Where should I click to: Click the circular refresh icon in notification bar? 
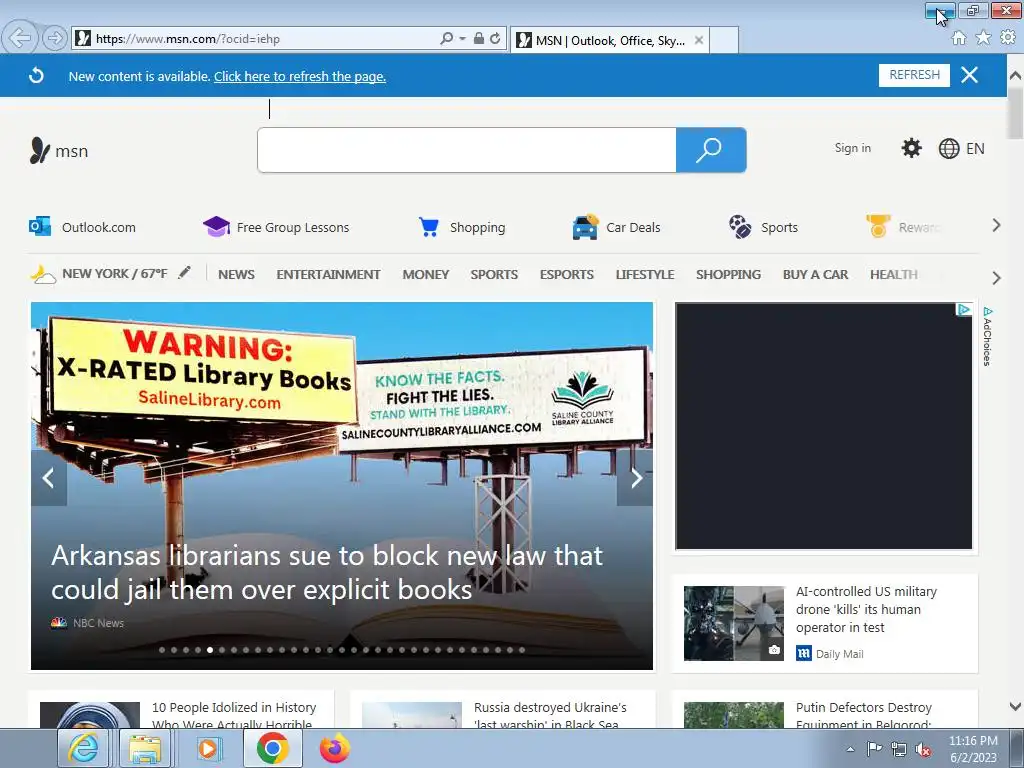pos(37,76)
